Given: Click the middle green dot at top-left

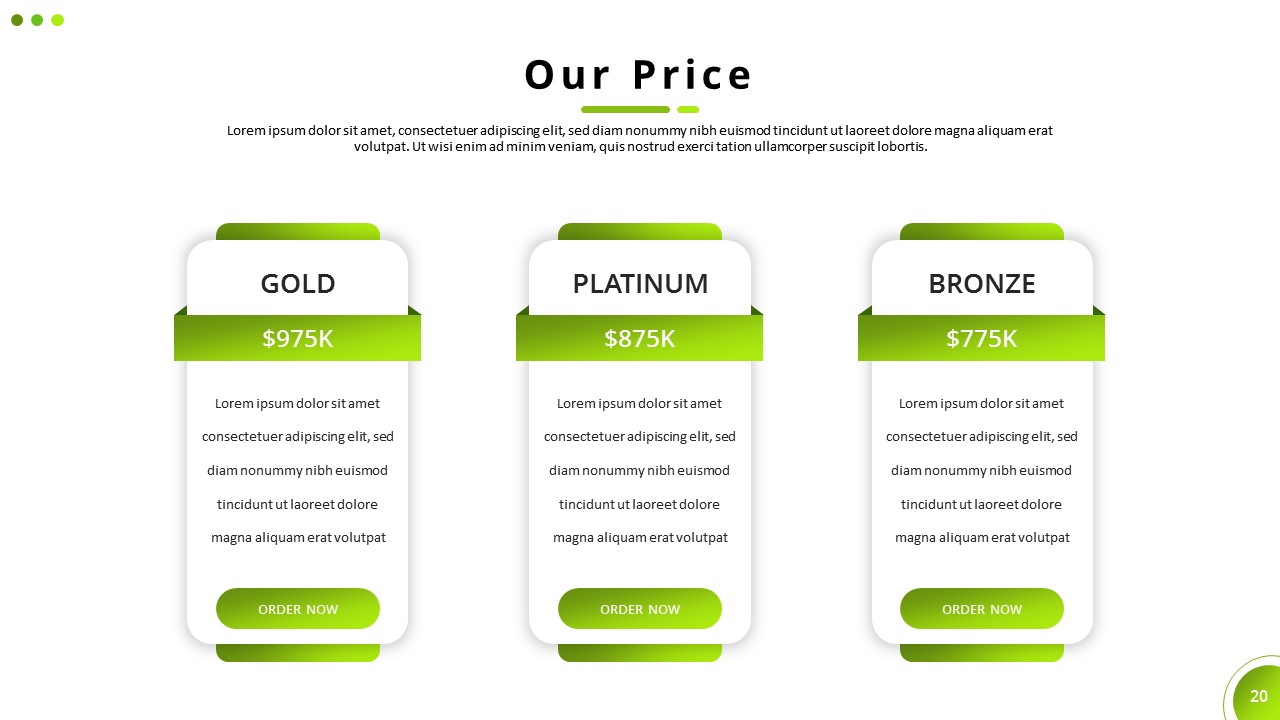Looking at the screenshot, I should (x=37, y=20).
